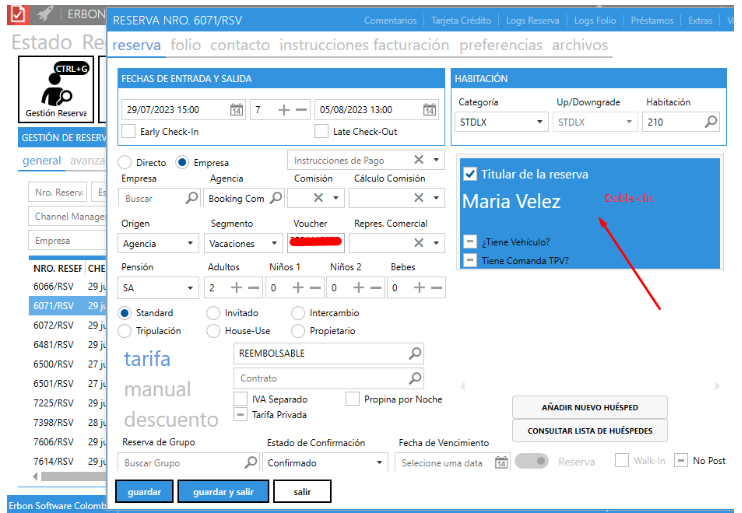The width and height of the screenshot is (742, 513).
Task: Click AÑADIR NUEVO HUÉSPED button
Action: (589, 407)
